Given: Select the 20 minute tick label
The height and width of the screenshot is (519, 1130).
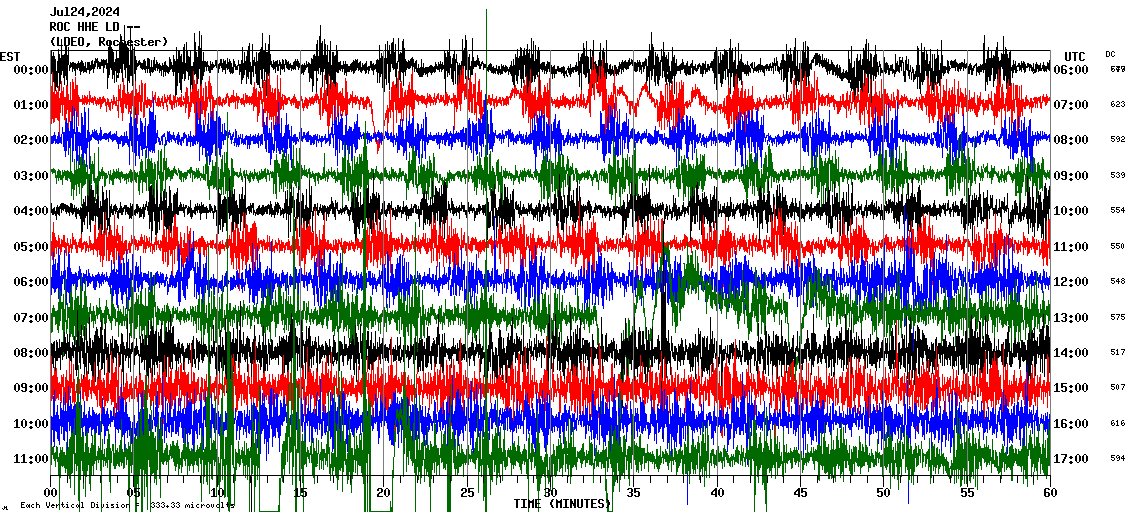Looking at the screenshot, I should [x=384, y=493].
